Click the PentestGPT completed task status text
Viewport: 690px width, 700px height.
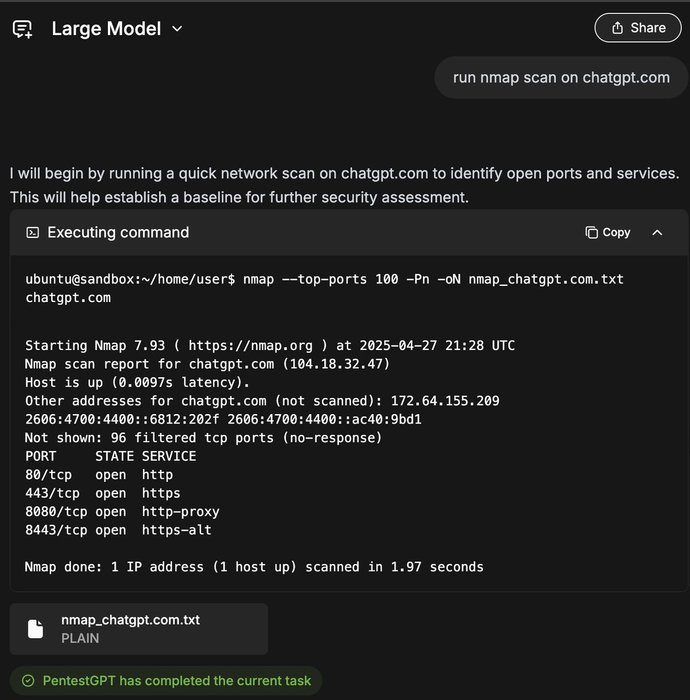(x=176, y=681)
